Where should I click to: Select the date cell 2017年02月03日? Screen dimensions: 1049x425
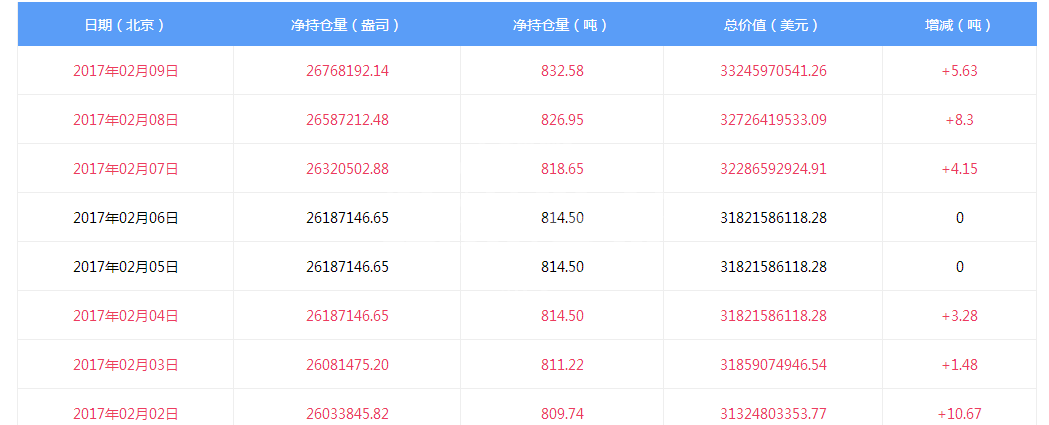[125, 365]
